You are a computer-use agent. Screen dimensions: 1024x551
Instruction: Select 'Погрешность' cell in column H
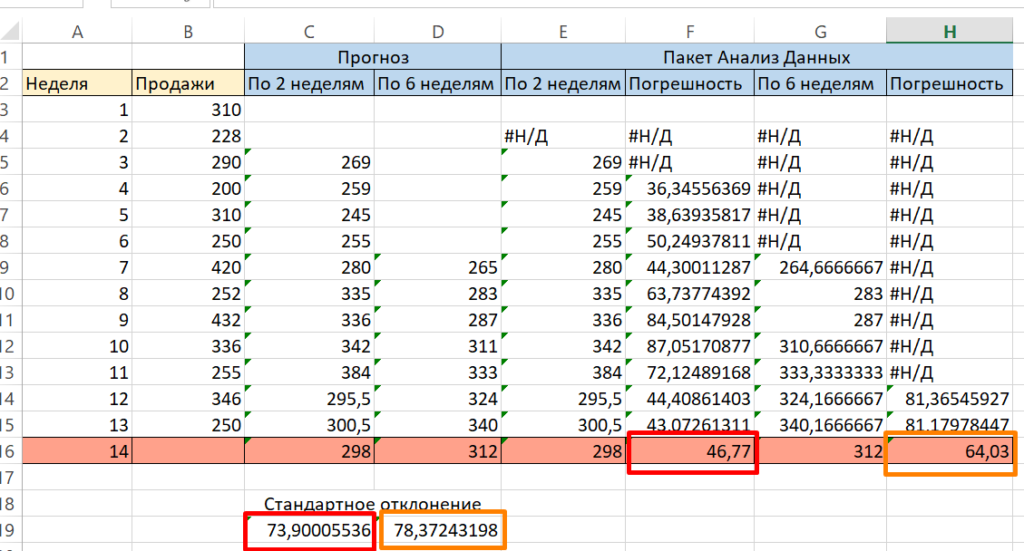click(950, 83)
